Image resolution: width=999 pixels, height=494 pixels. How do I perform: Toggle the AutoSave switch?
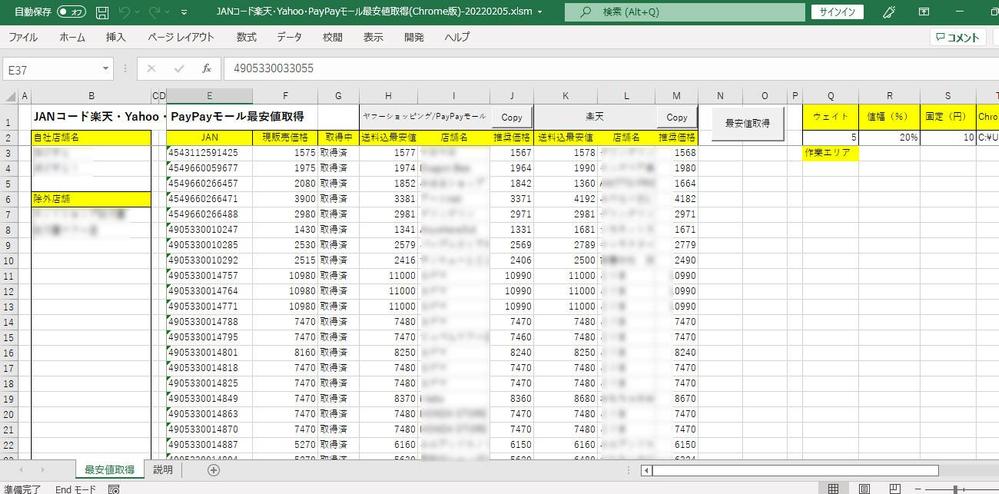coord(71,12)
